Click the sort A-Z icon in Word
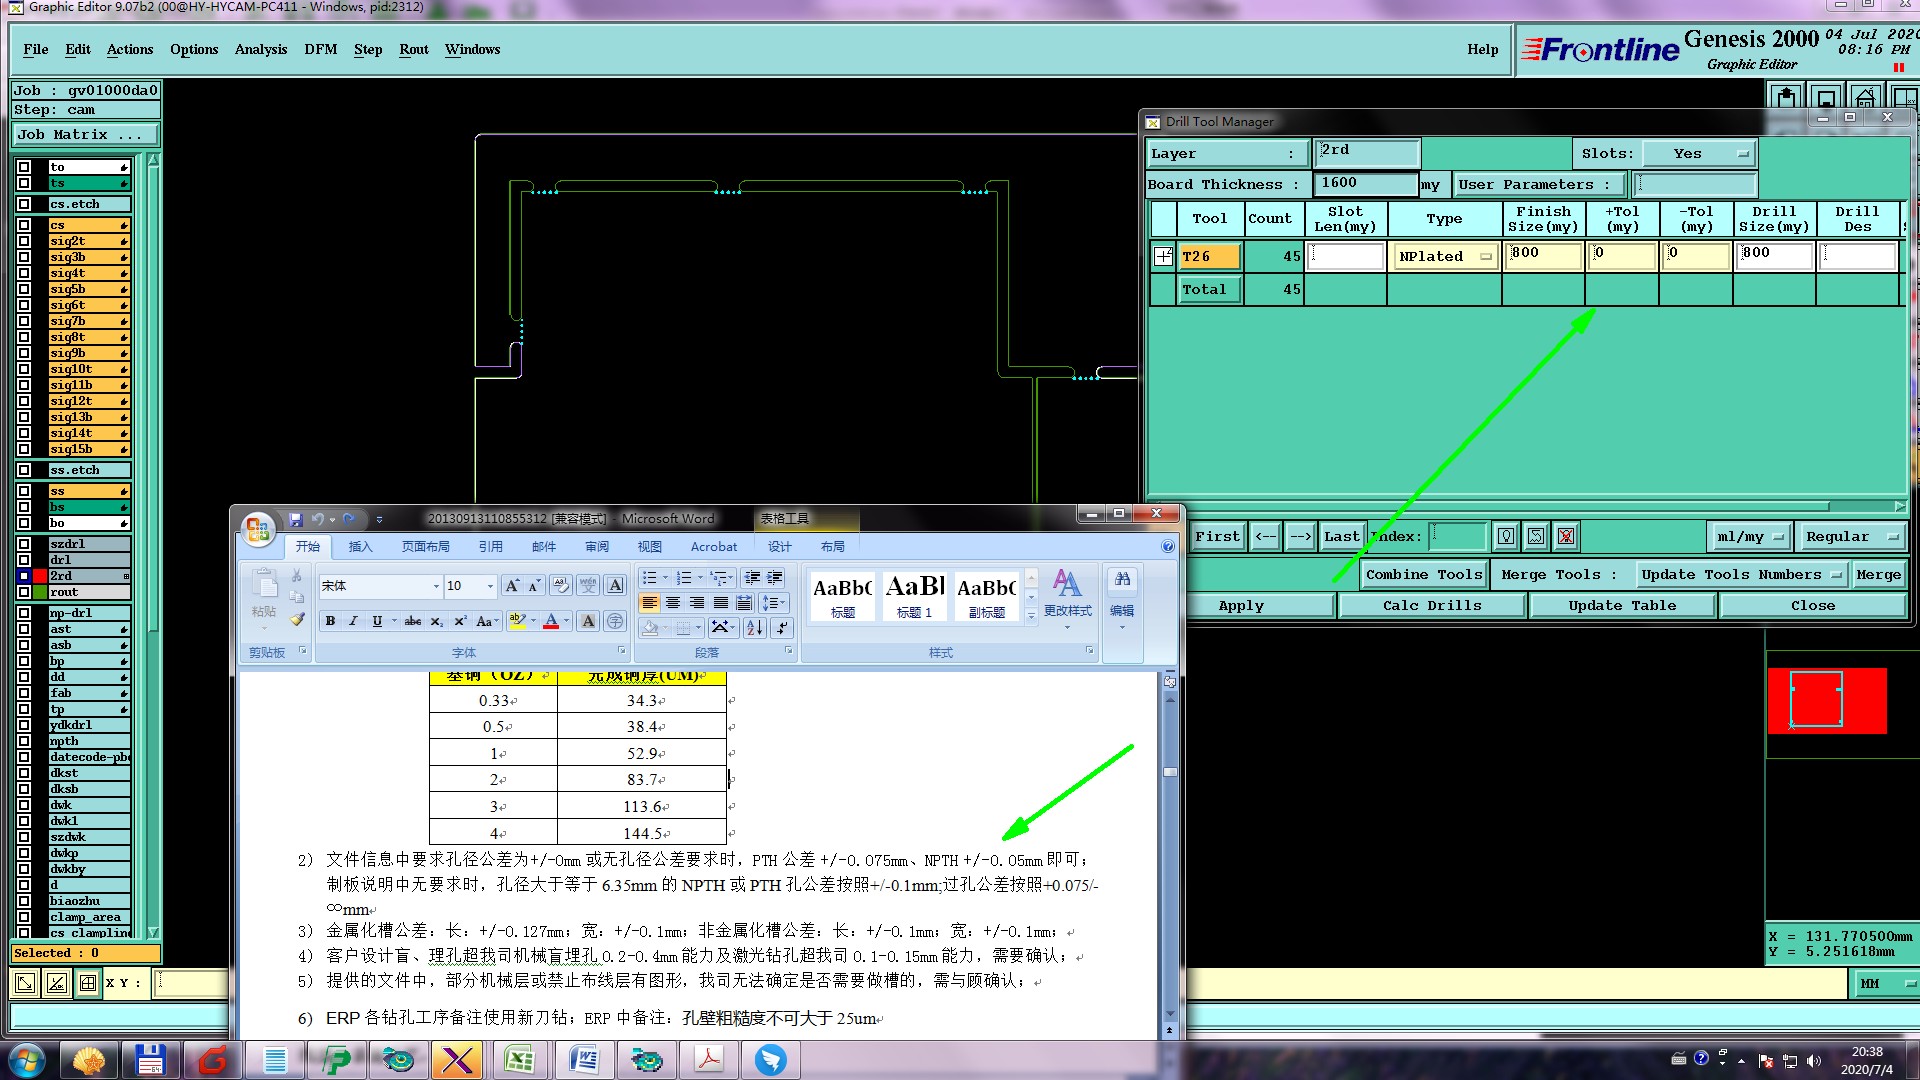Image resolution: width=1920 pixels, height=1080 pixels. (754, 627)
